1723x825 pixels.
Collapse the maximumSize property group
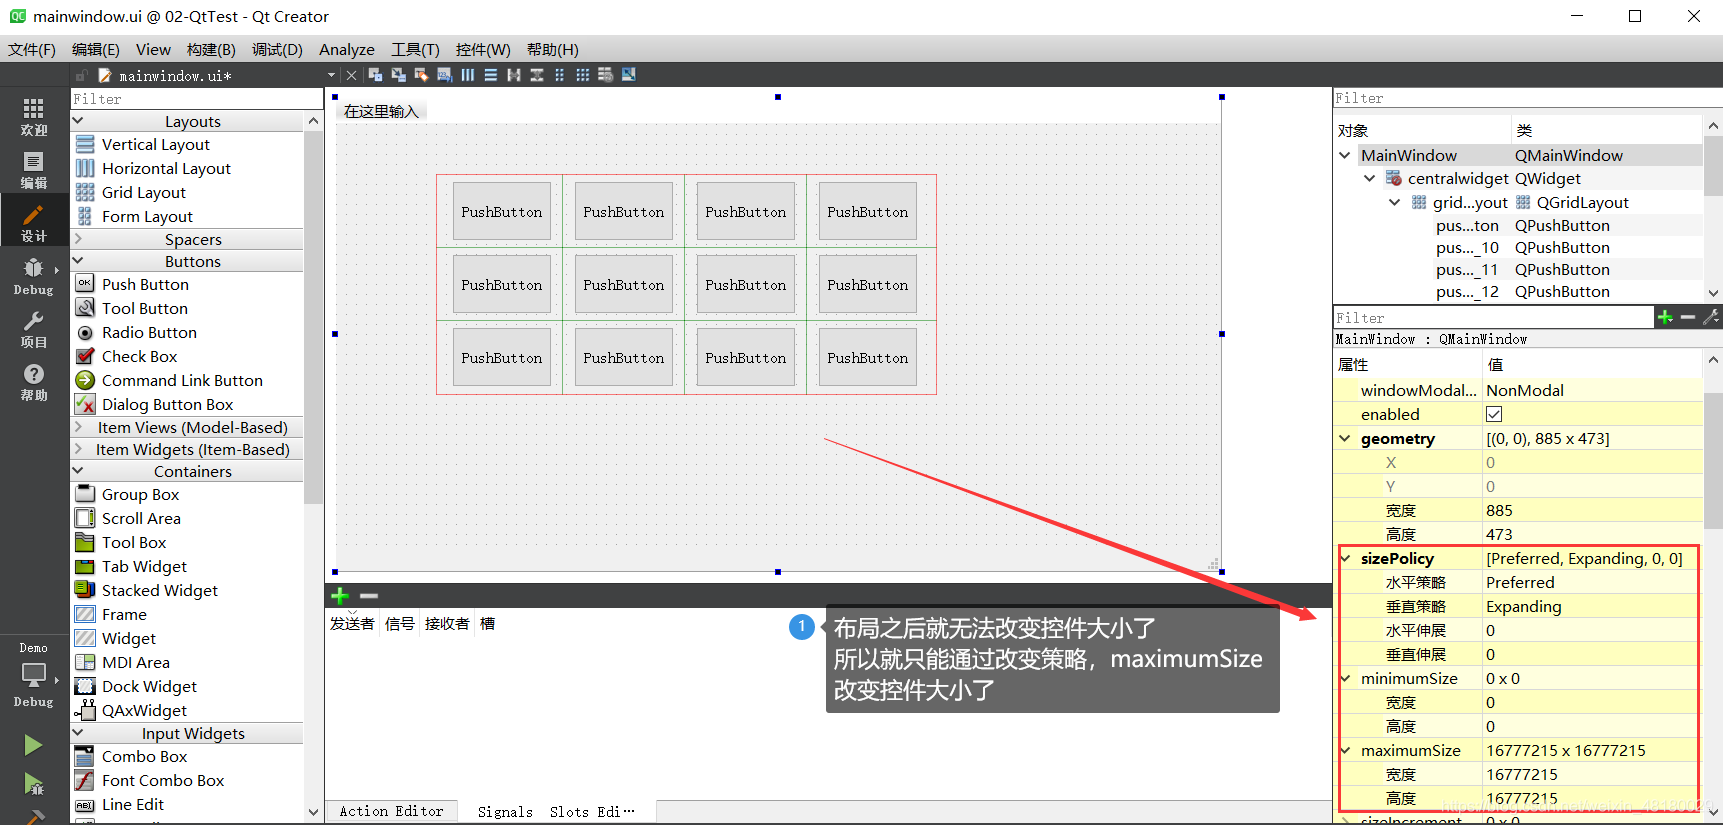1346,751
